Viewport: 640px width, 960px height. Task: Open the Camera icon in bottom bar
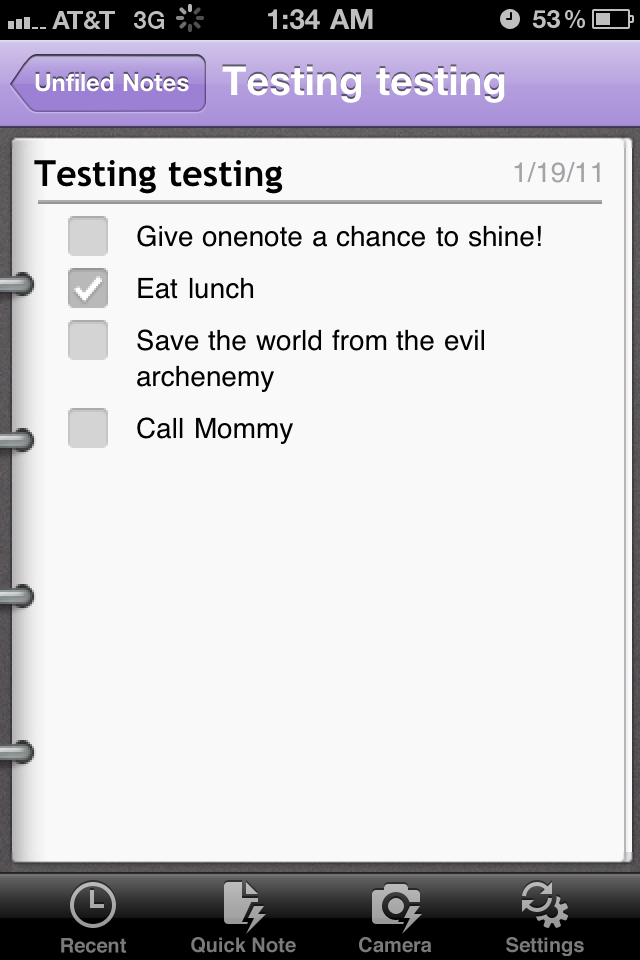[395, 906]
